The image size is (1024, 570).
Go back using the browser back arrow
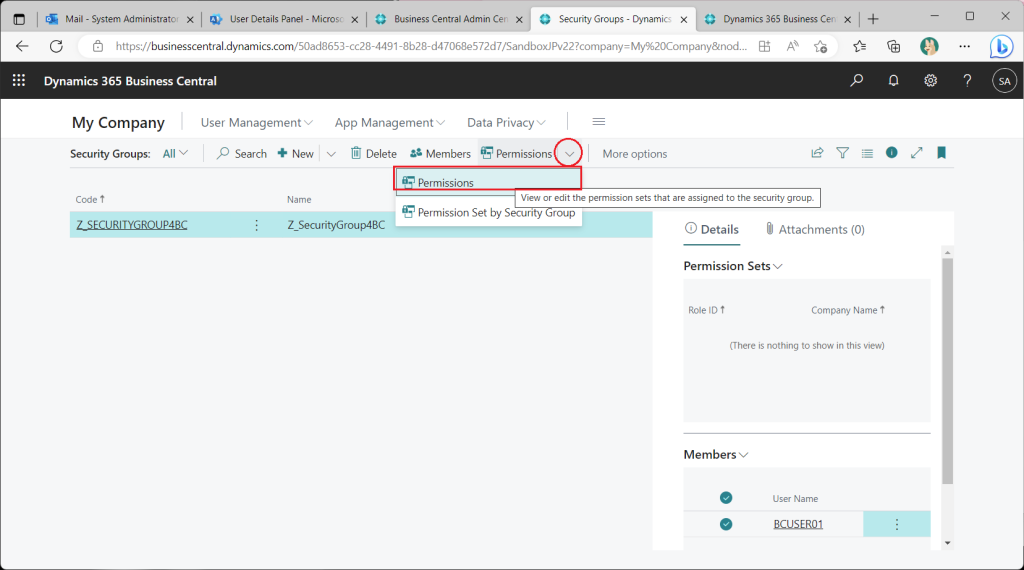pyautogui.click(x=22, y=46)
